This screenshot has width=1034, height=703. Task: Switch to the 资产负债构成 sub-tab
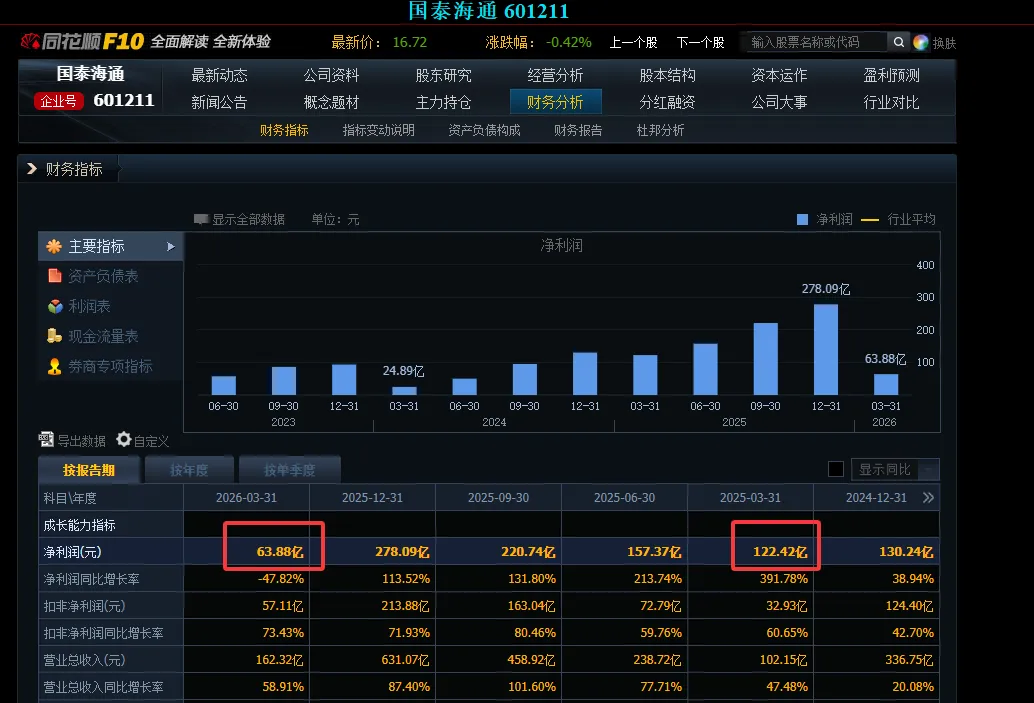pyautogui.click(x=484, y=130)
